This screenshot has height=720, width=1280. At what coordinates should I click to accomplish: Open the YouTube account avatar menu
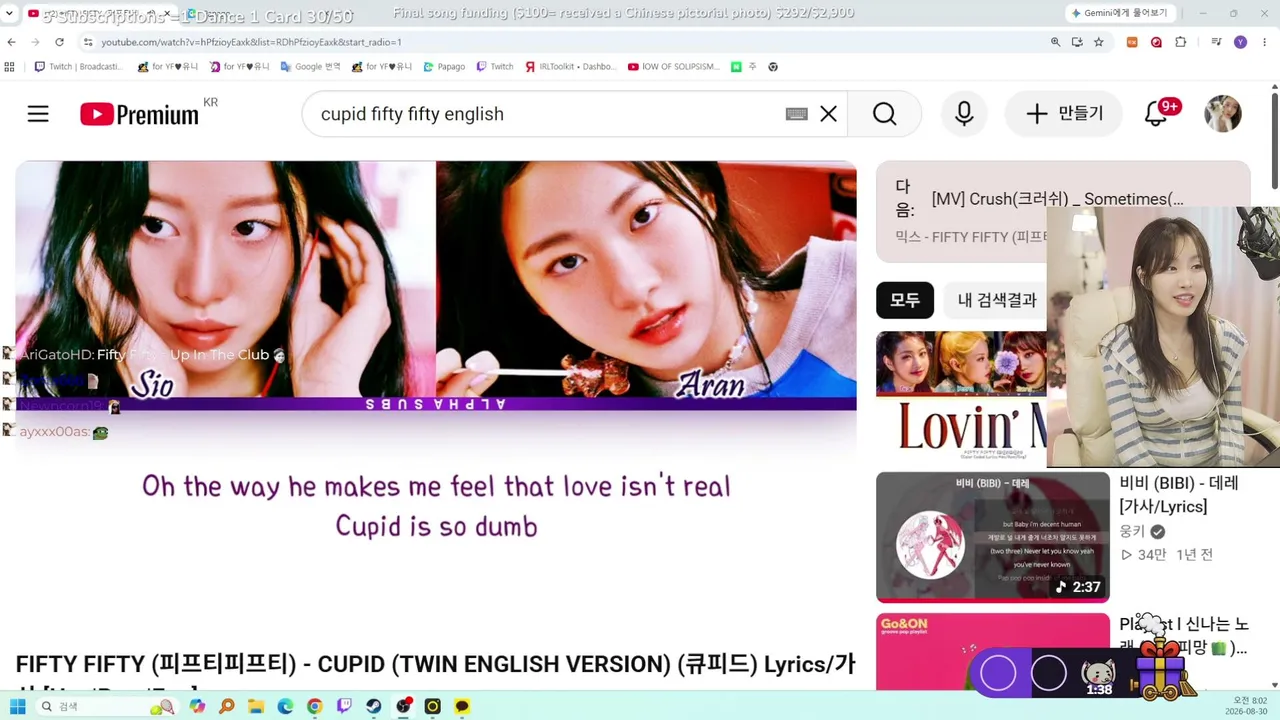tap(1223, 114)
